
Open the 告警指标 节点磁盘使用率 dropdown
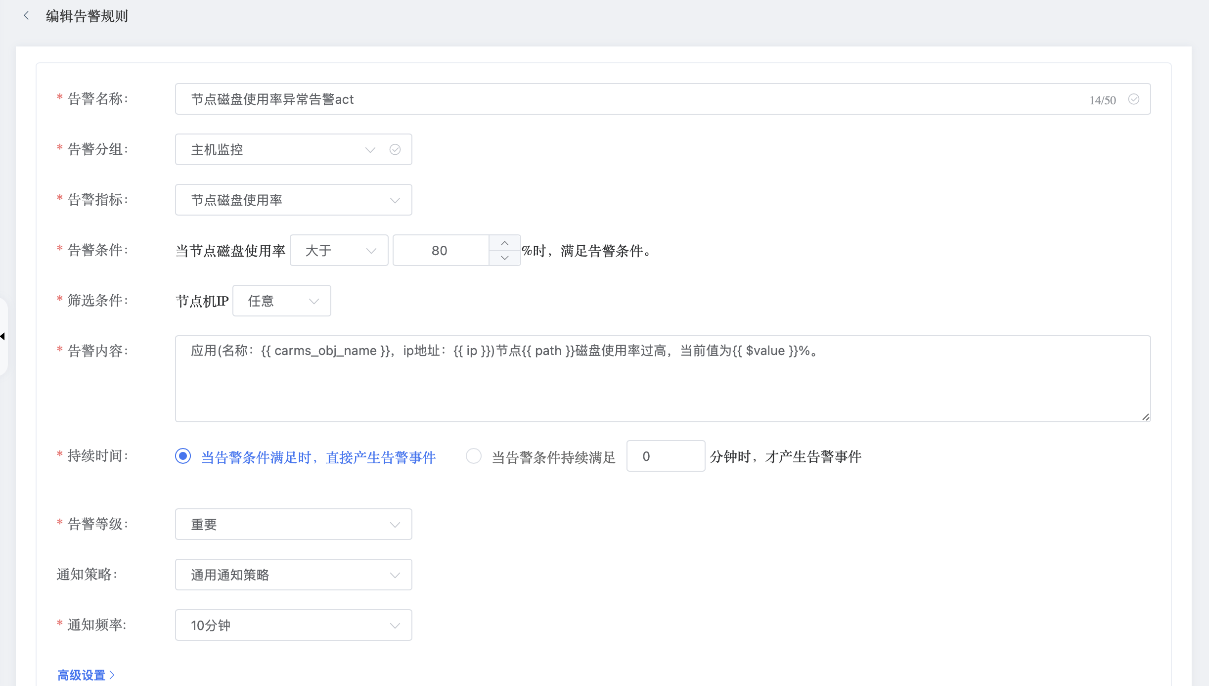(x=292, y=200)
